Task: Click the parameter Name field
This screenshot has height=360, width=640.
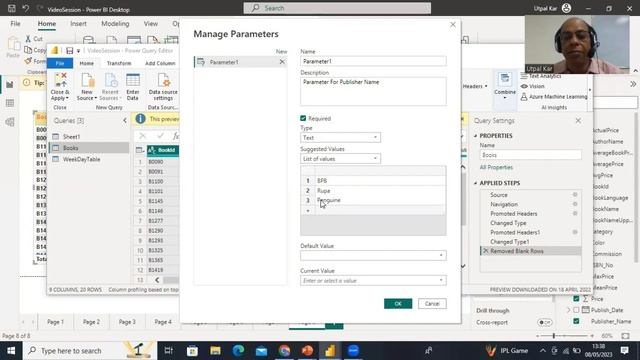Action: click(373, 61)
